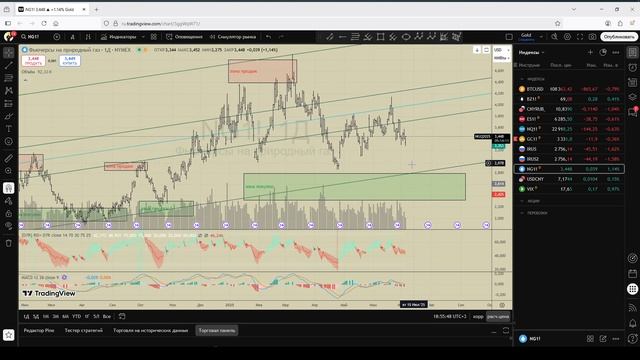The image size is (640, 360).
Task: Open the Индикаторы indicators dialog
Action: [x=118, y=37]
